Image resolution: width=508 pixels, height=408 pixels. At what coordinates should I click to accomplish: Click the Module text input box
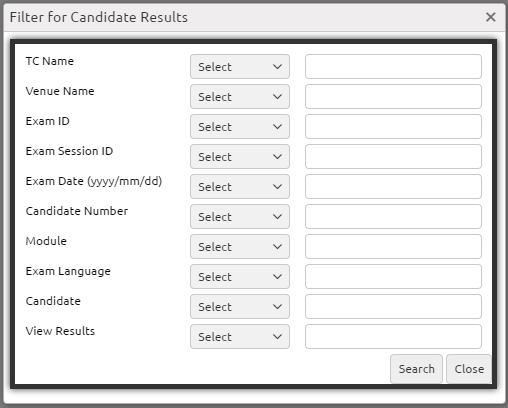[x=393, y=247]
